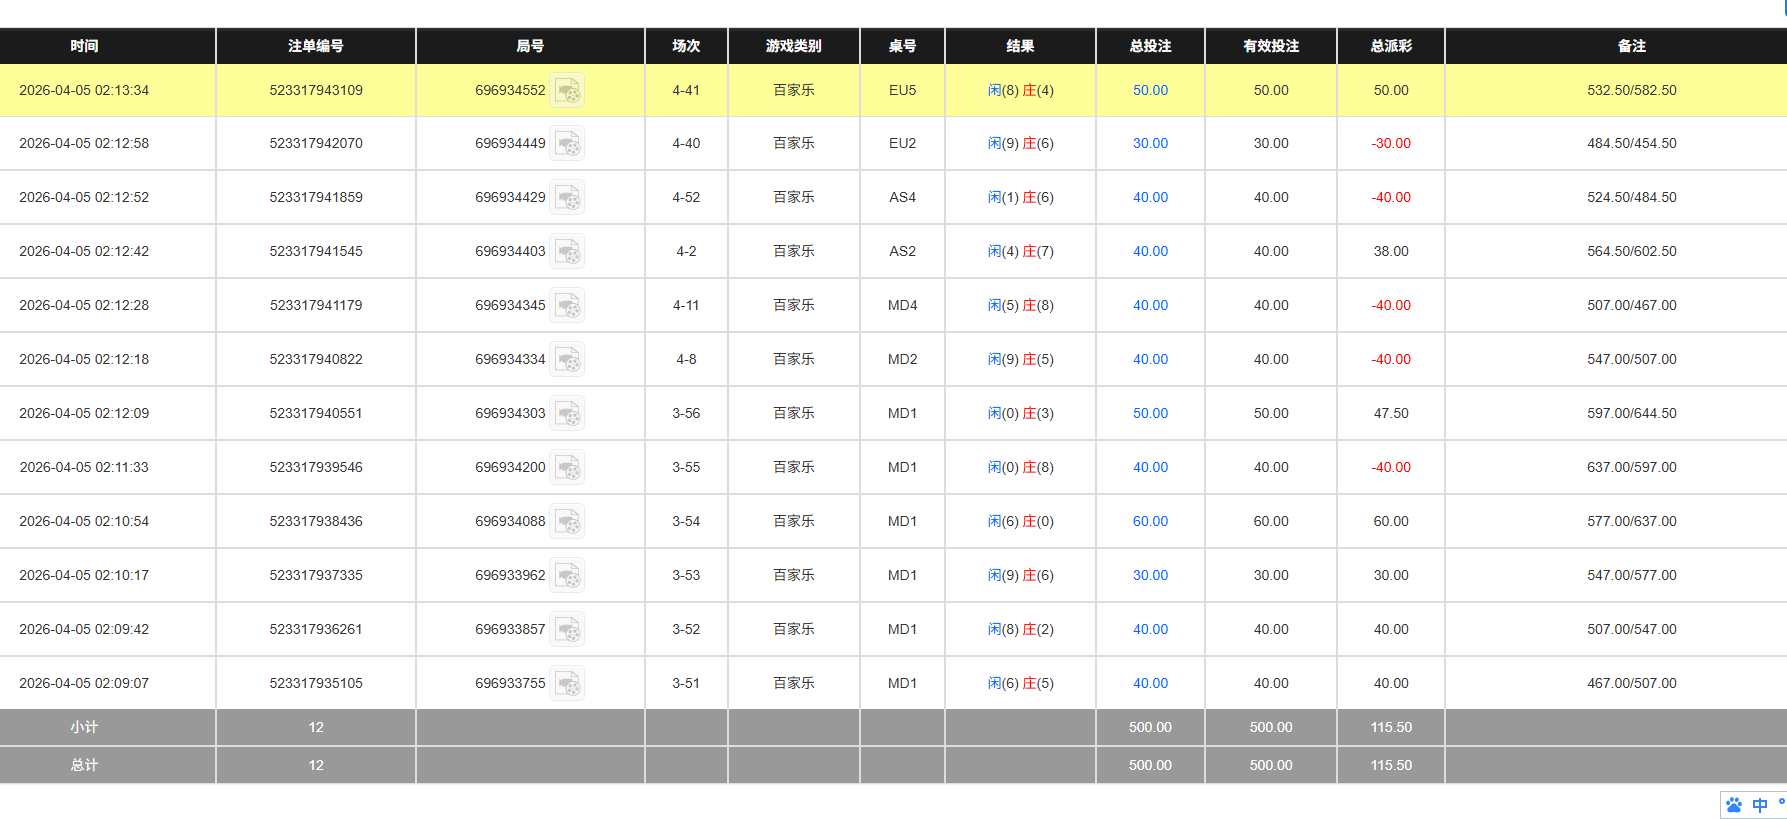Open video replay icon for round 696934449
The image size is (1787, 819).
(x=568, y=143)
